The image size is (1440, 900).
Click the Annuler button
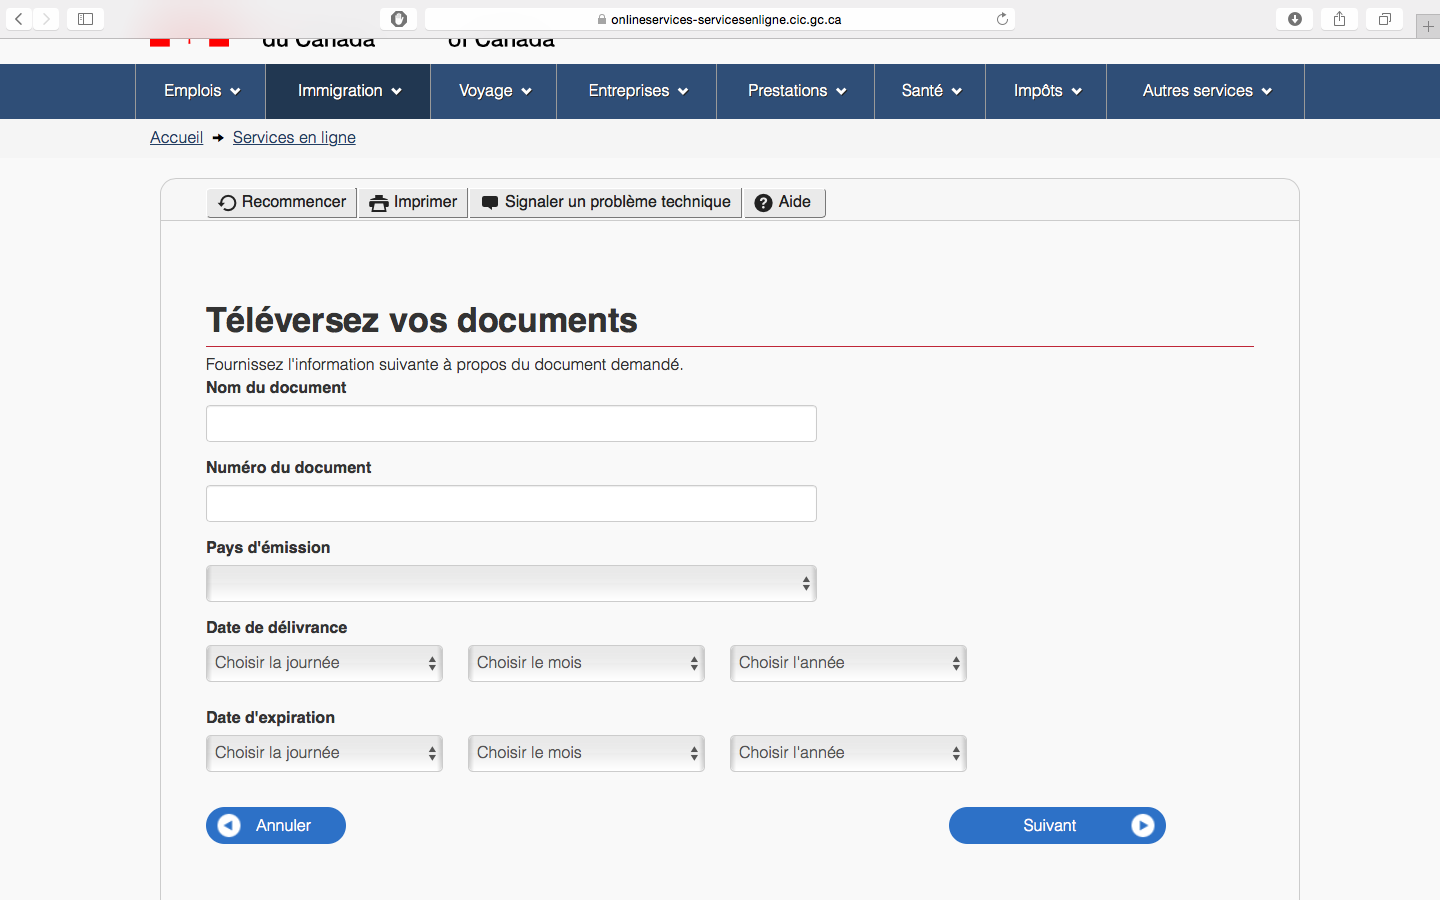click(276, 826)
